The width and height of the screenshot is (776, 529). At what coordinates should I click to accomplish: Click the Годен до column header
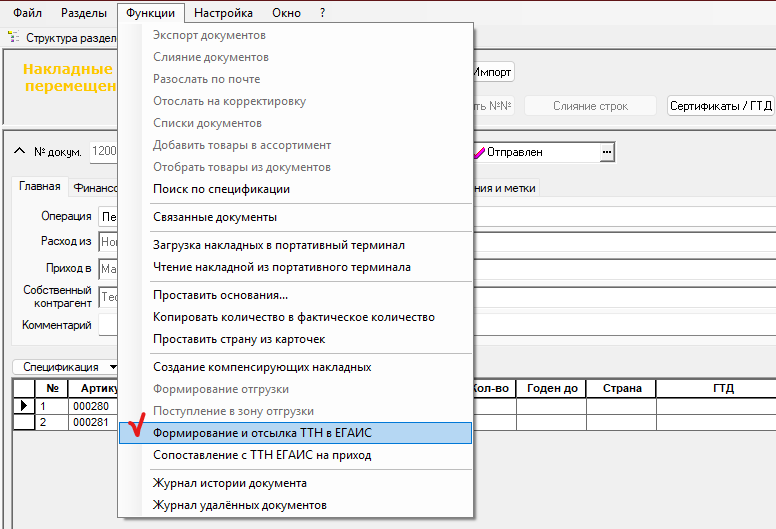point(552,388)
